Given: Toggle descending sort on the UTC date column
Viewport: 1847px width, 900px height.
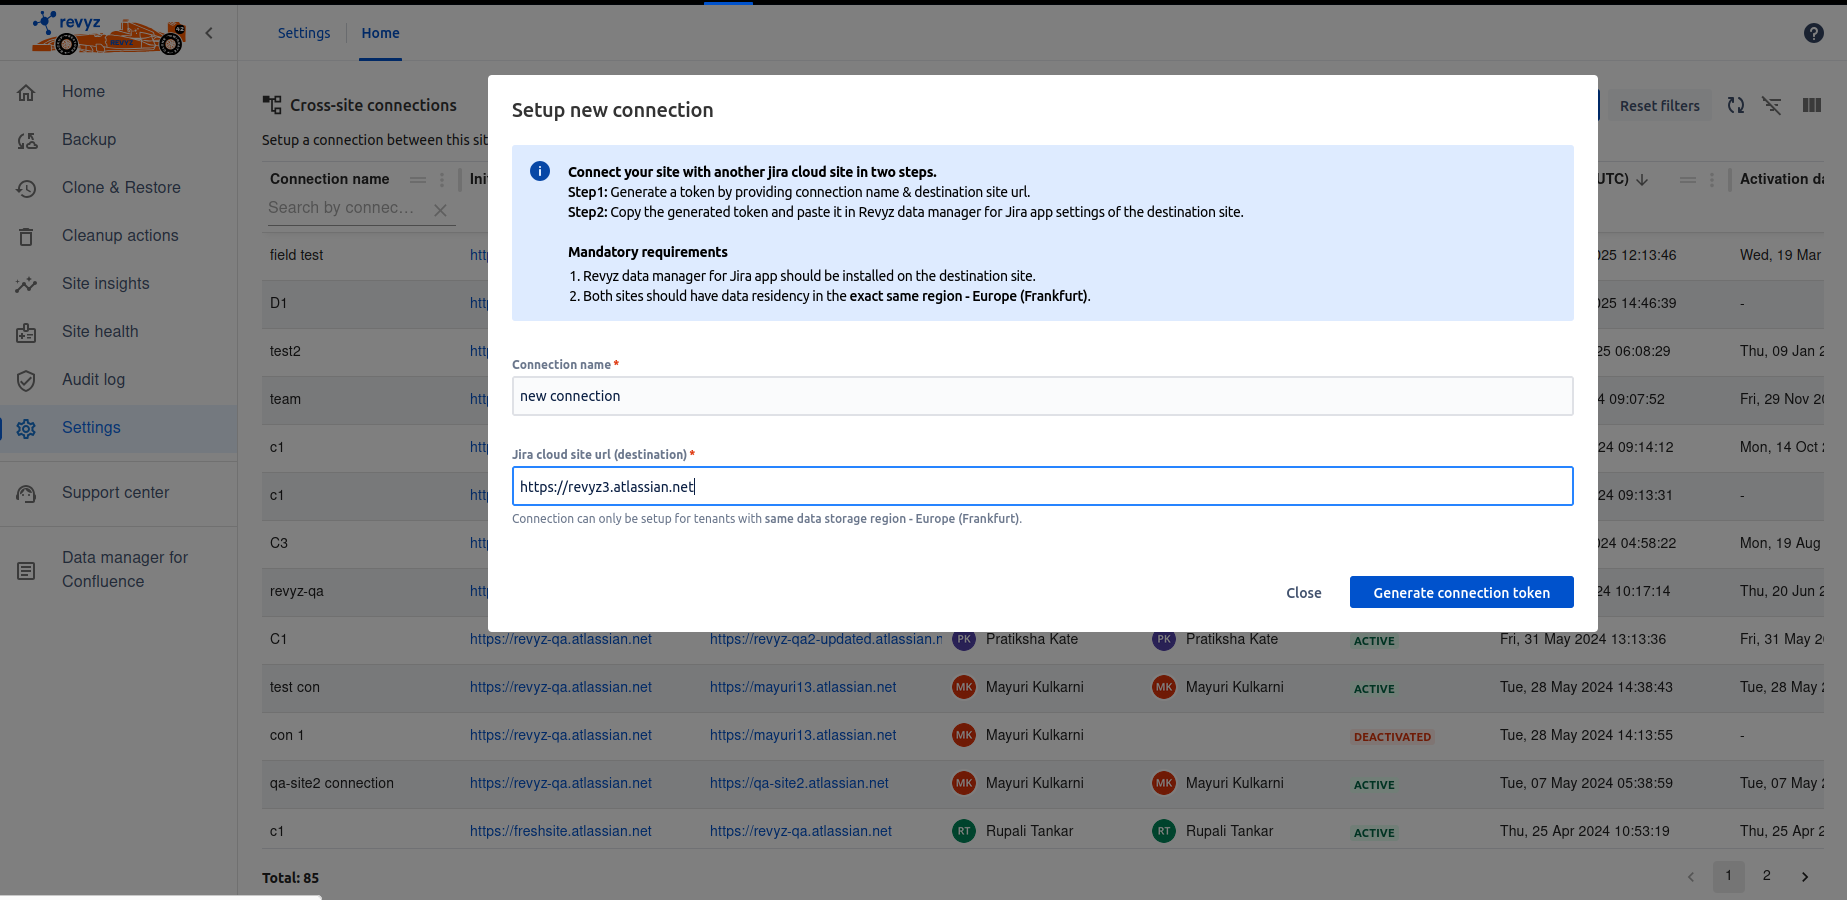Looking at the screenshot, I should 1642,179.
